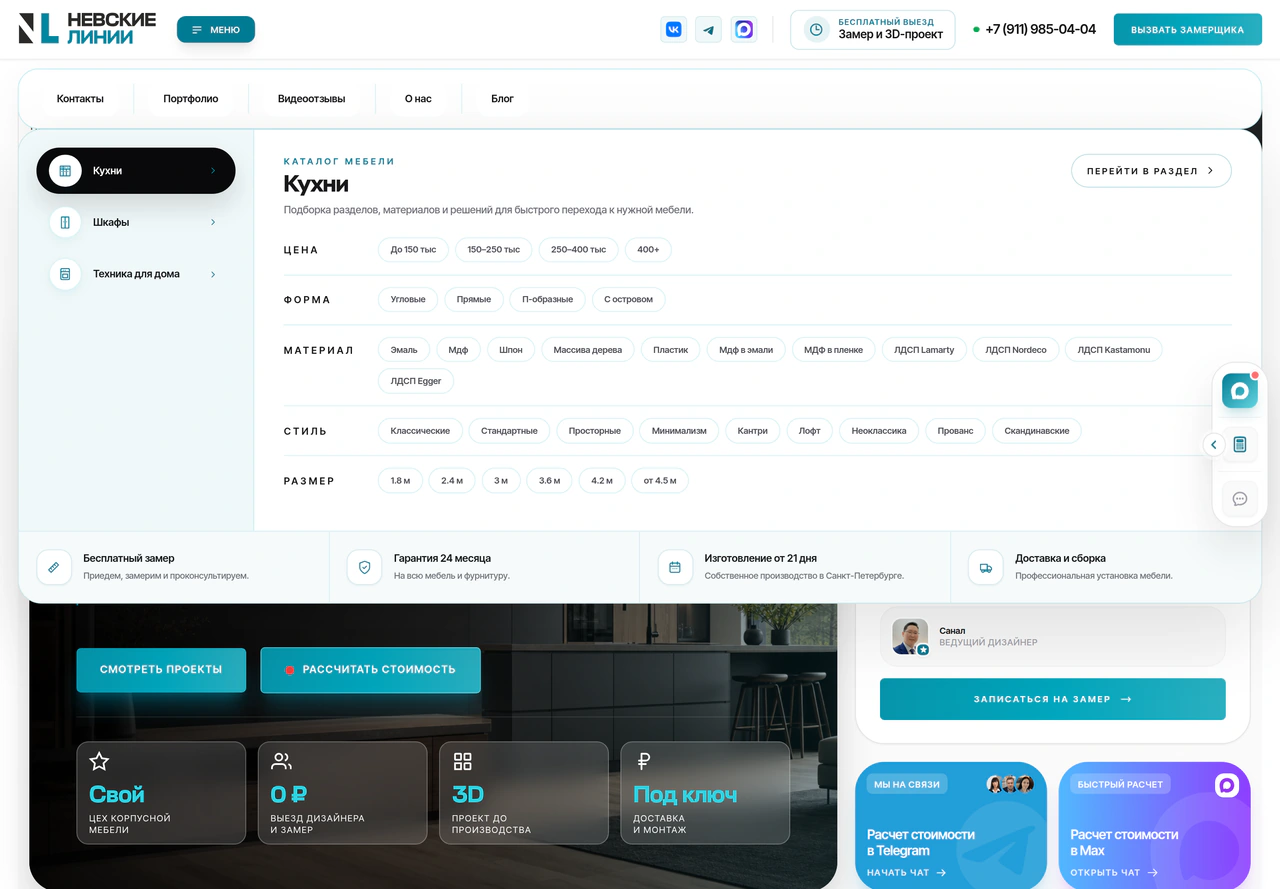The width and height of the screenshot is (1280, 889).
Task: Click the Кухни category icon
Action: tap(65, 171)
